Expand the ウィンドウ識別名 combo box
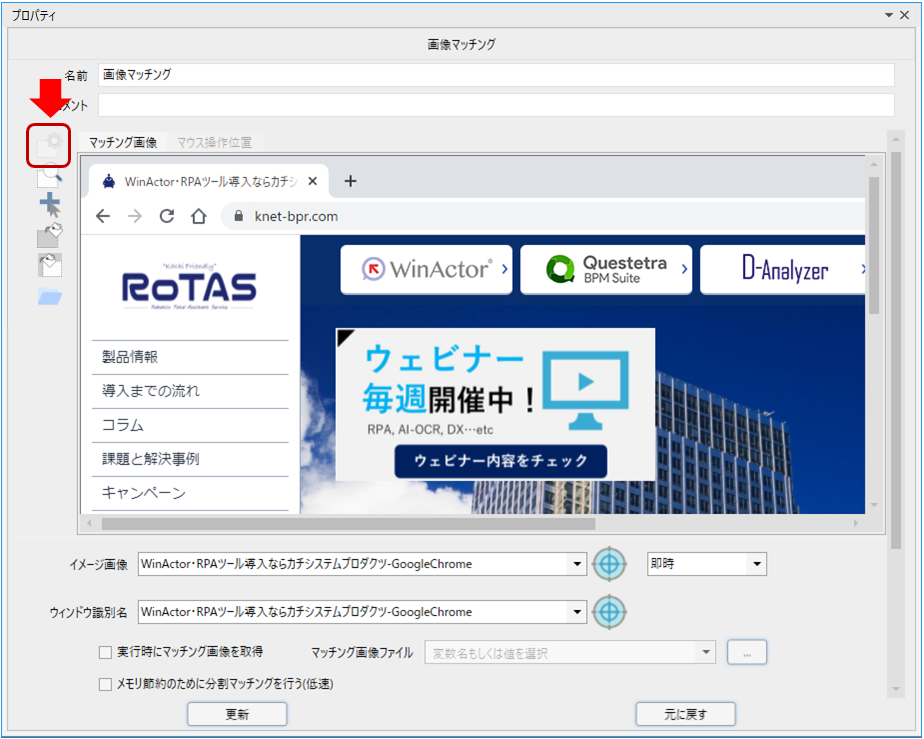Screen dimensions: 924x739 point(577,612)
